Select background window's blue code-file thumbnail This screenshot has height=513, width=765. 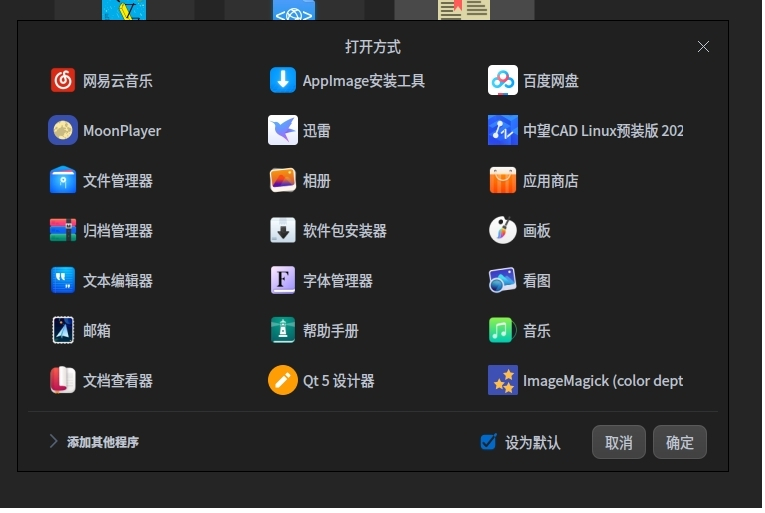(x=294, y=10)
